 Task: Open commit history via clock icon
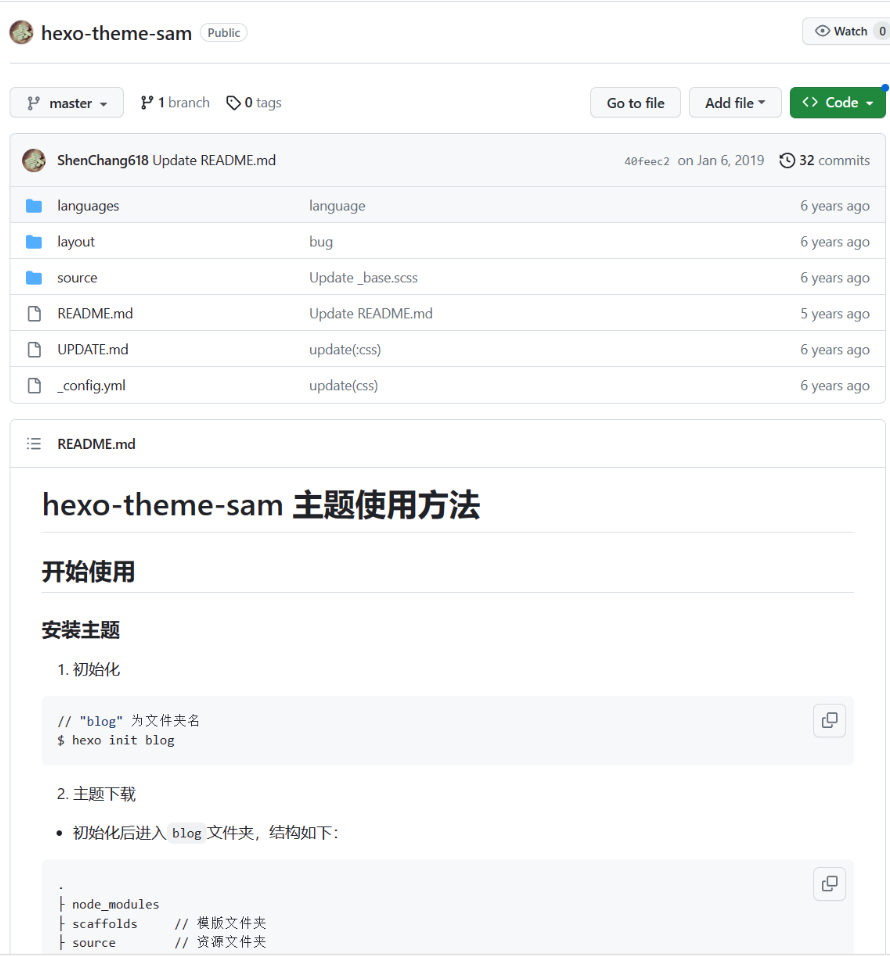click(x=787, y=160)
